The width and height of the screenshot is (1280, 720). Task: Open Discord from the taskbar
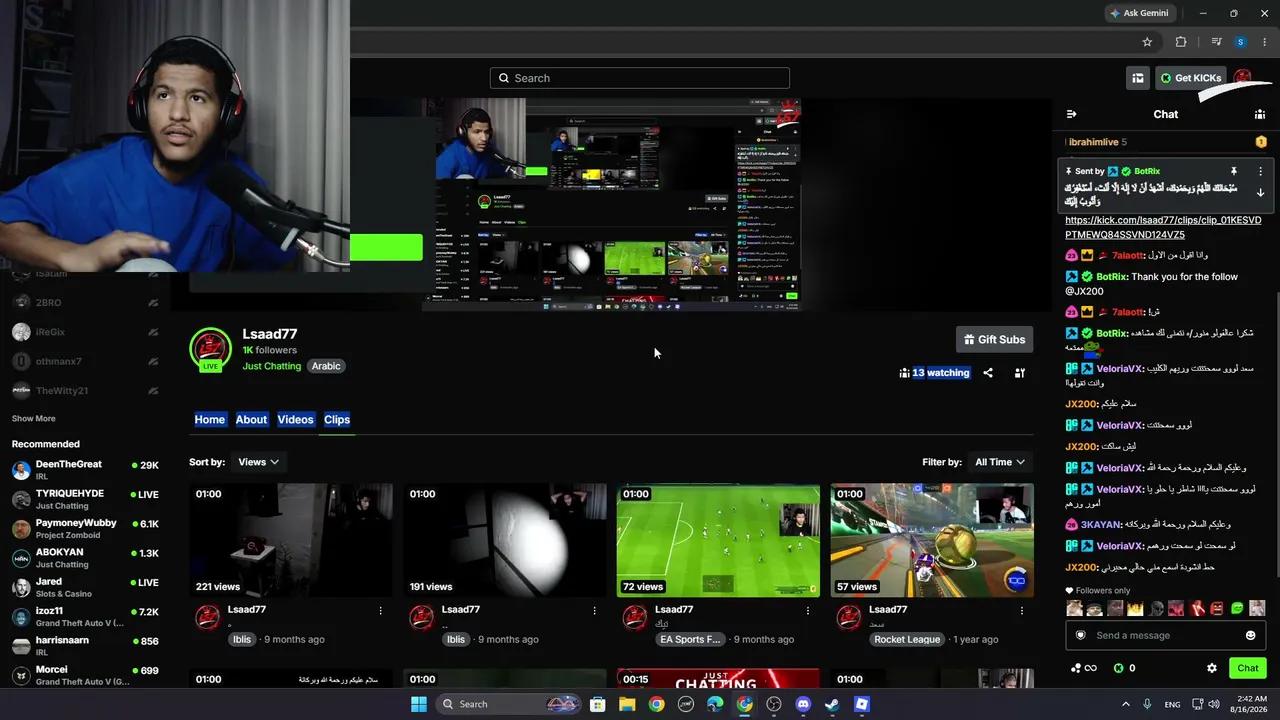803,704
